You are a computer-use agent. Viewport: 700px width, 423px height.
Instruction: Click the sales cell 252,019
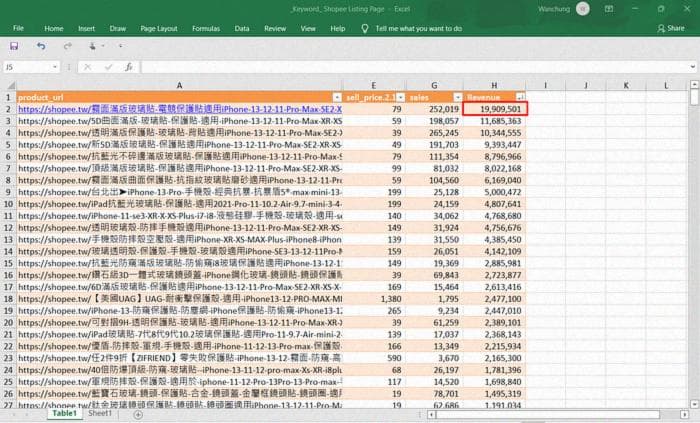tap(434, 109)
